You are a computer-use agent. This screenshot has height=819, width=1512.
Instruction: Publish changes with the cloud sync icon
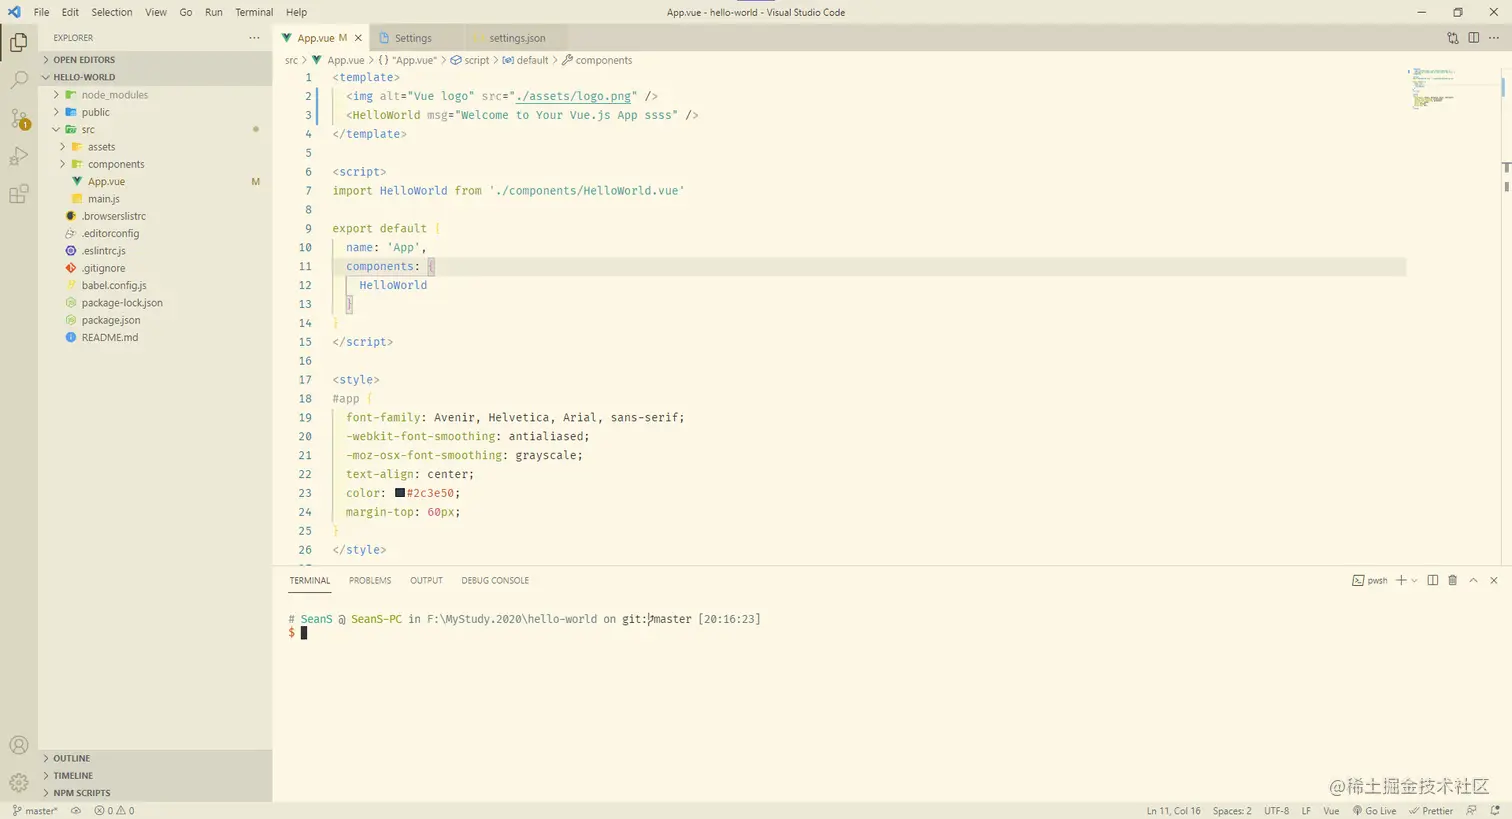point(76,811)
